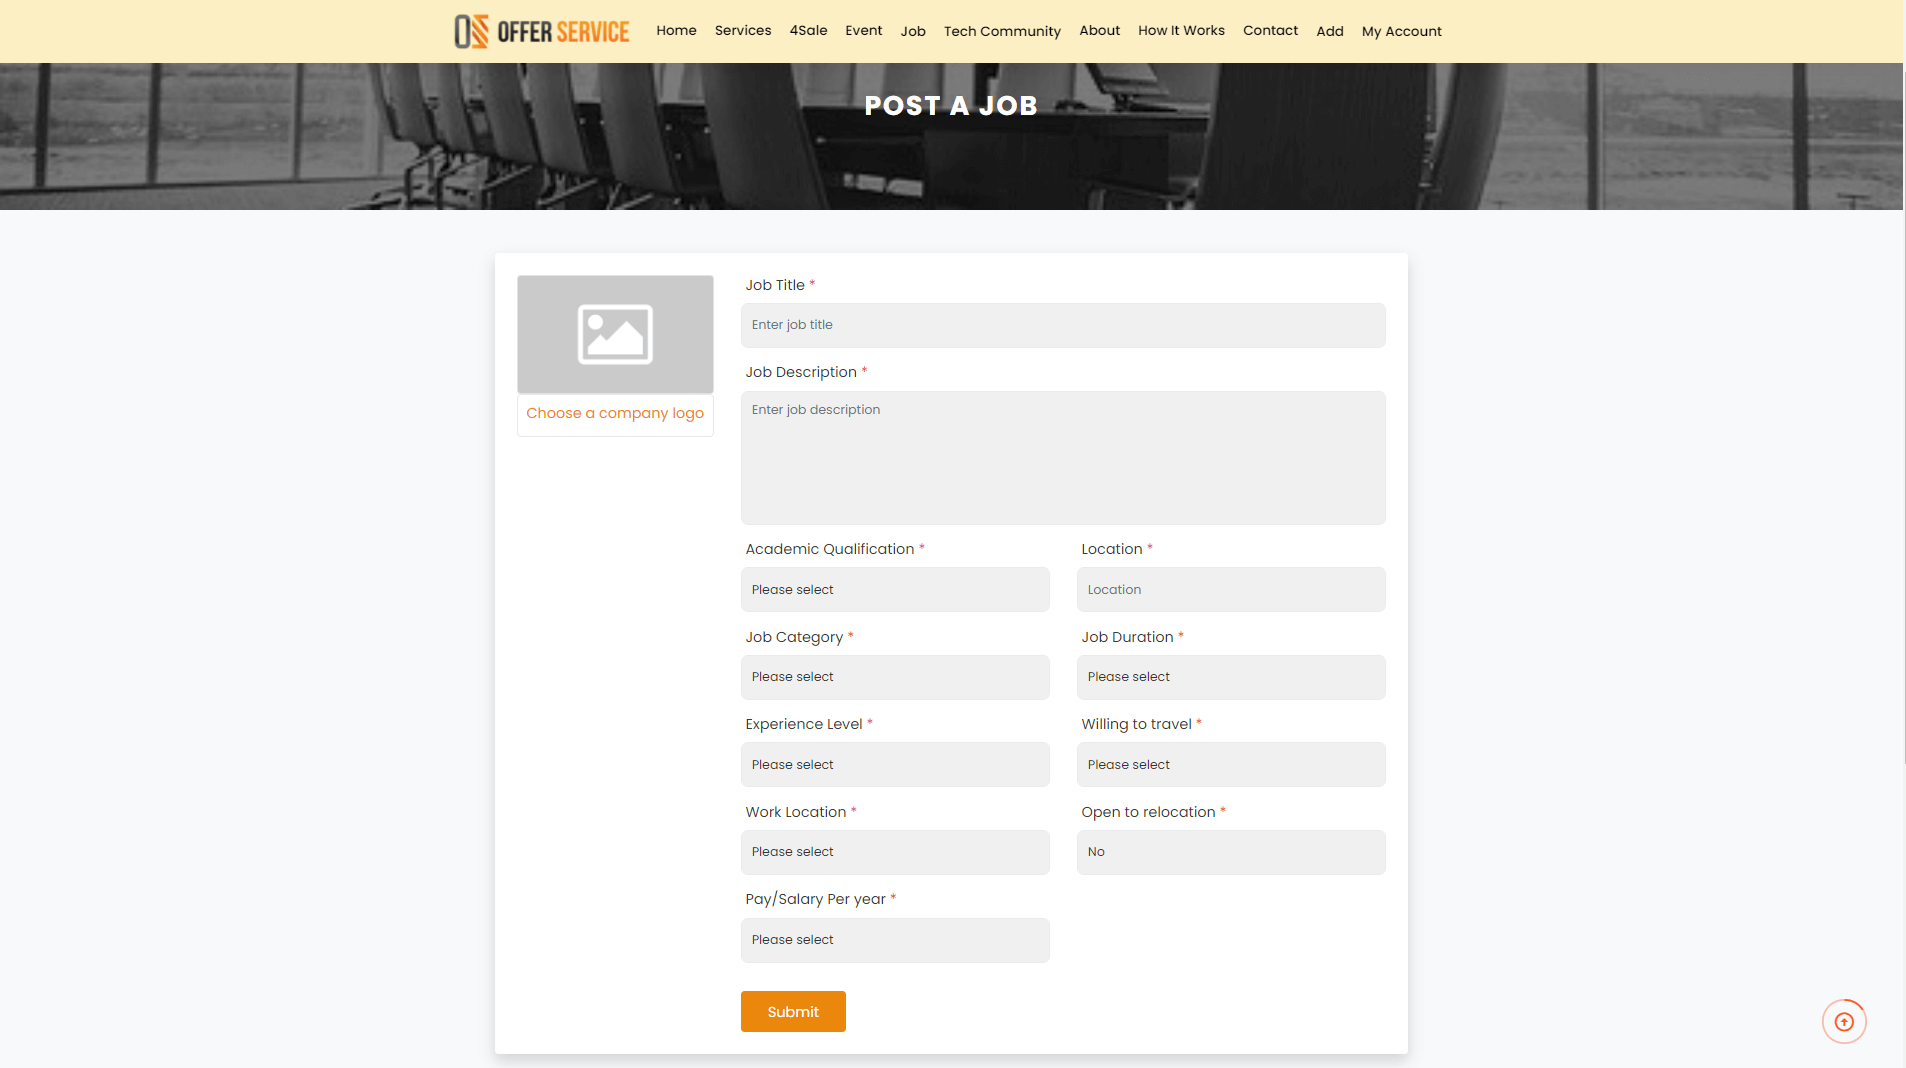
Task: Open the Job menu item
Action: [x=913, y=31]
